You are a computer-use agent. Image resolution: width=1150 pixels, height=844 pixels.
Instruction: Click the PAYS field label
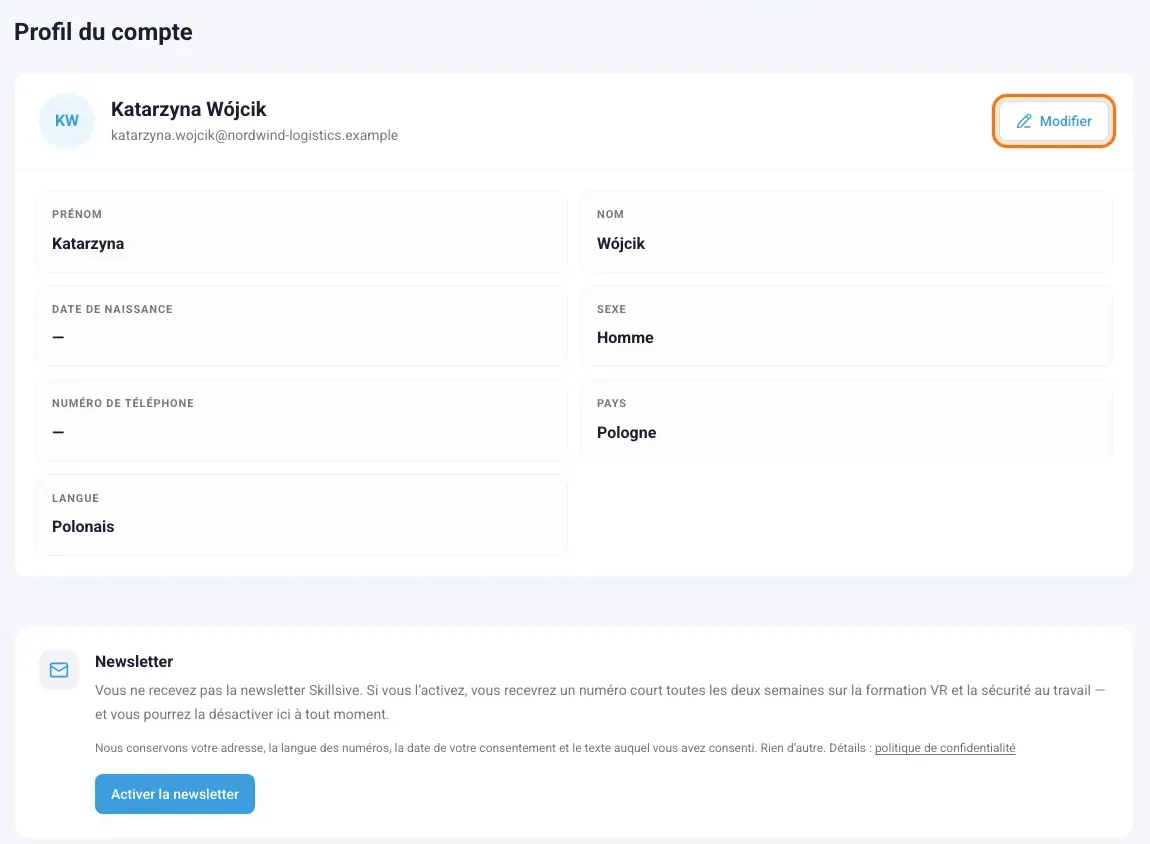click(x=612, y=403)
